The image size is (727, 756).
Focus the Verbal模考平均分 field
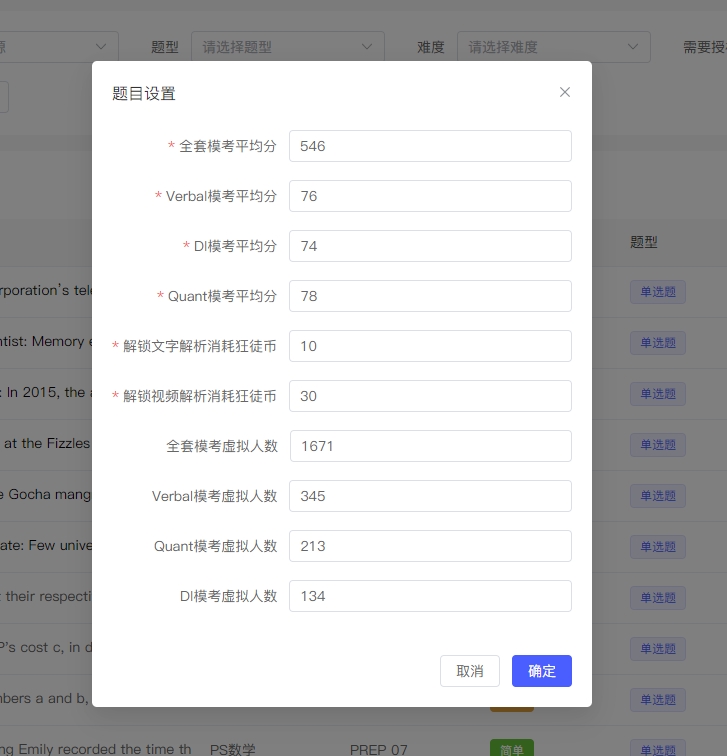(430, 196)
